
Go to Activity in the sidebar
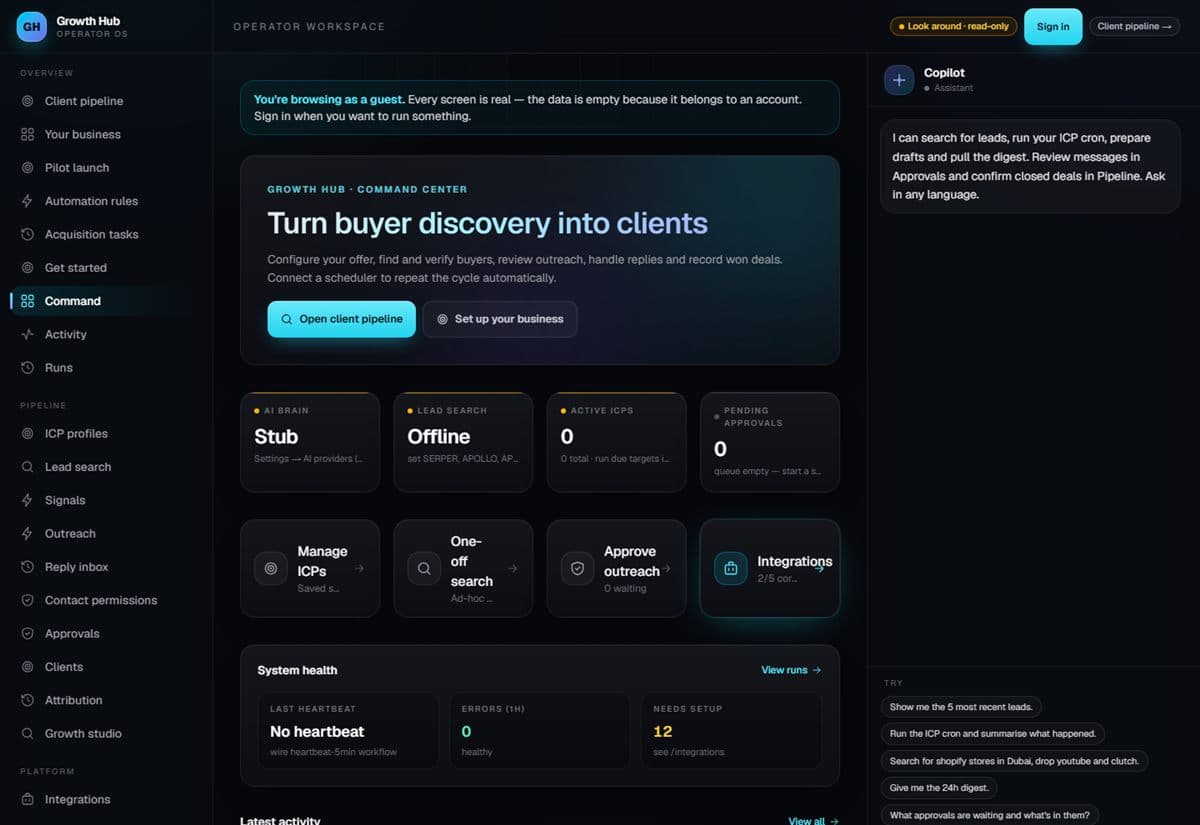point(106,334)
